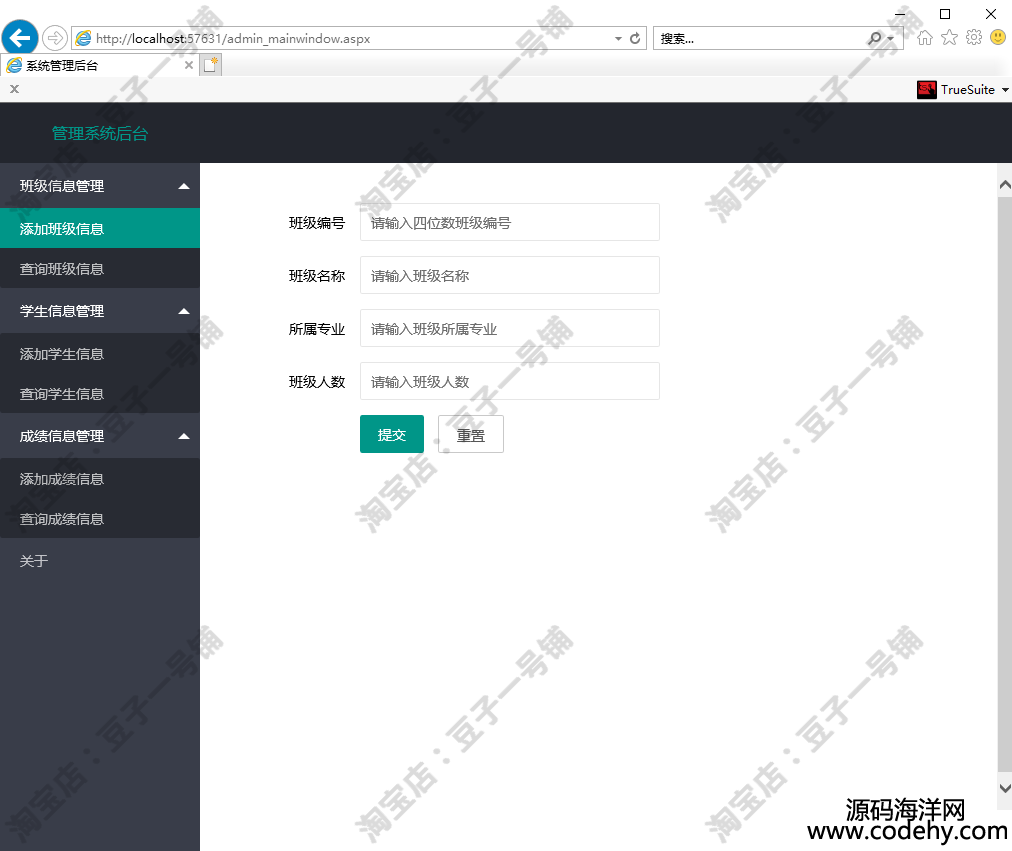This screenshot has width=1012, height=851.
Task: Select the 系统管理后台 browser tab
Action: (x=98, y=65)
